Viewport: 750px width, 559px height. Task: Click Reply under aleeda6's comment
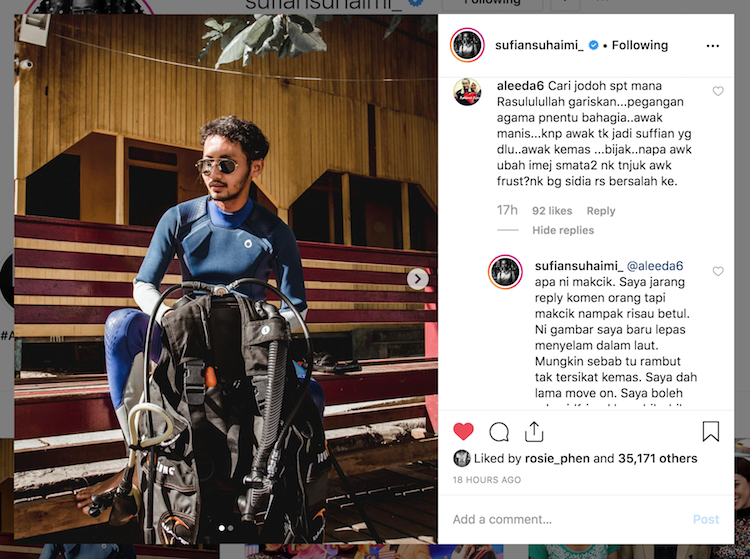pyautogui.click(x=601, y=211)
